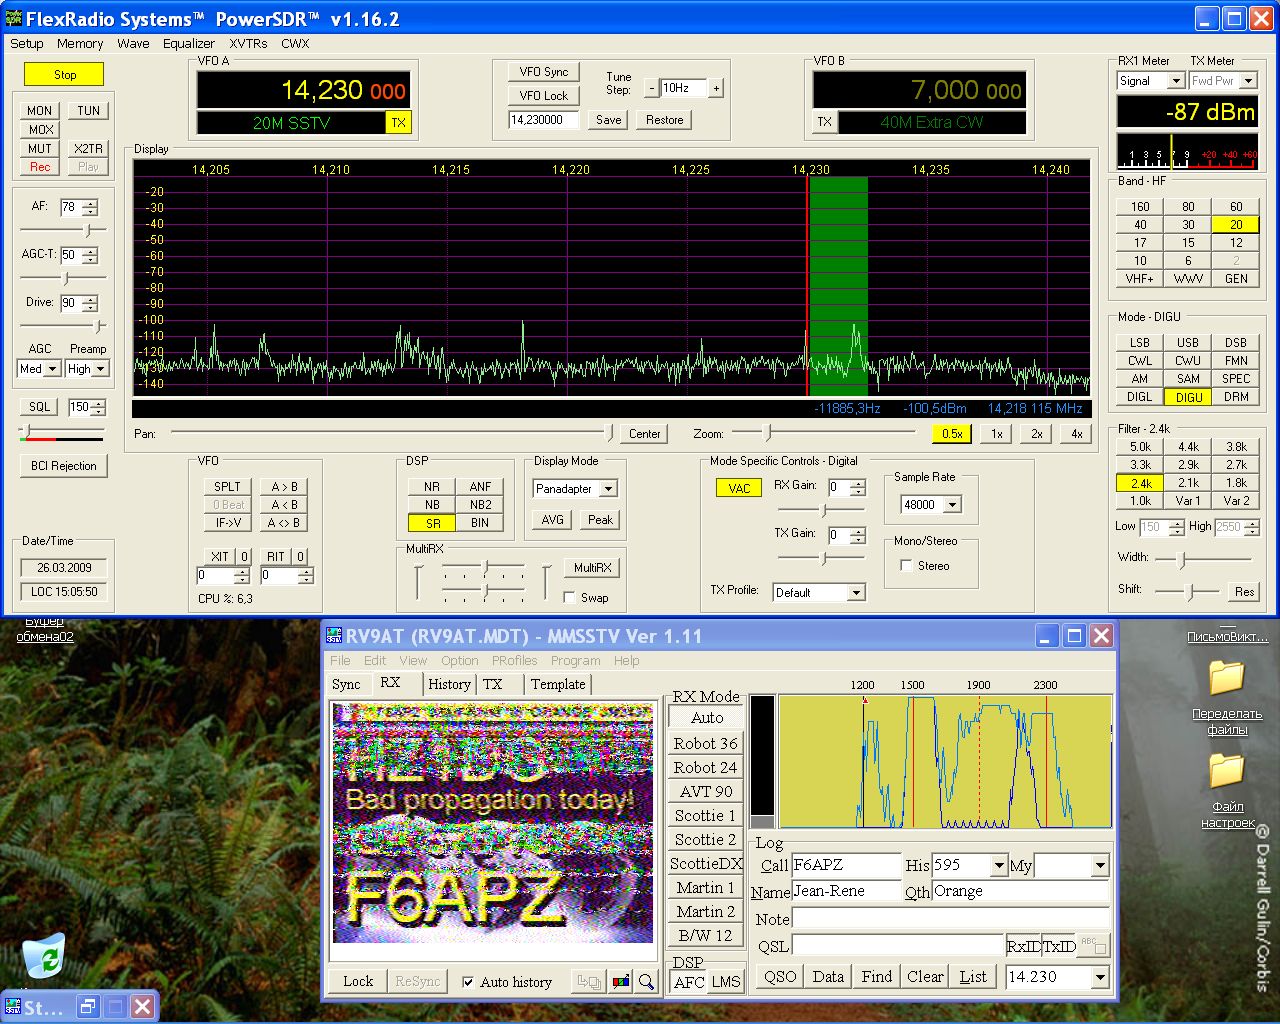Click the yellow Stop button
This screenshot has width=1280, height=1024.
pyautogui.click(x=64, y=75)
